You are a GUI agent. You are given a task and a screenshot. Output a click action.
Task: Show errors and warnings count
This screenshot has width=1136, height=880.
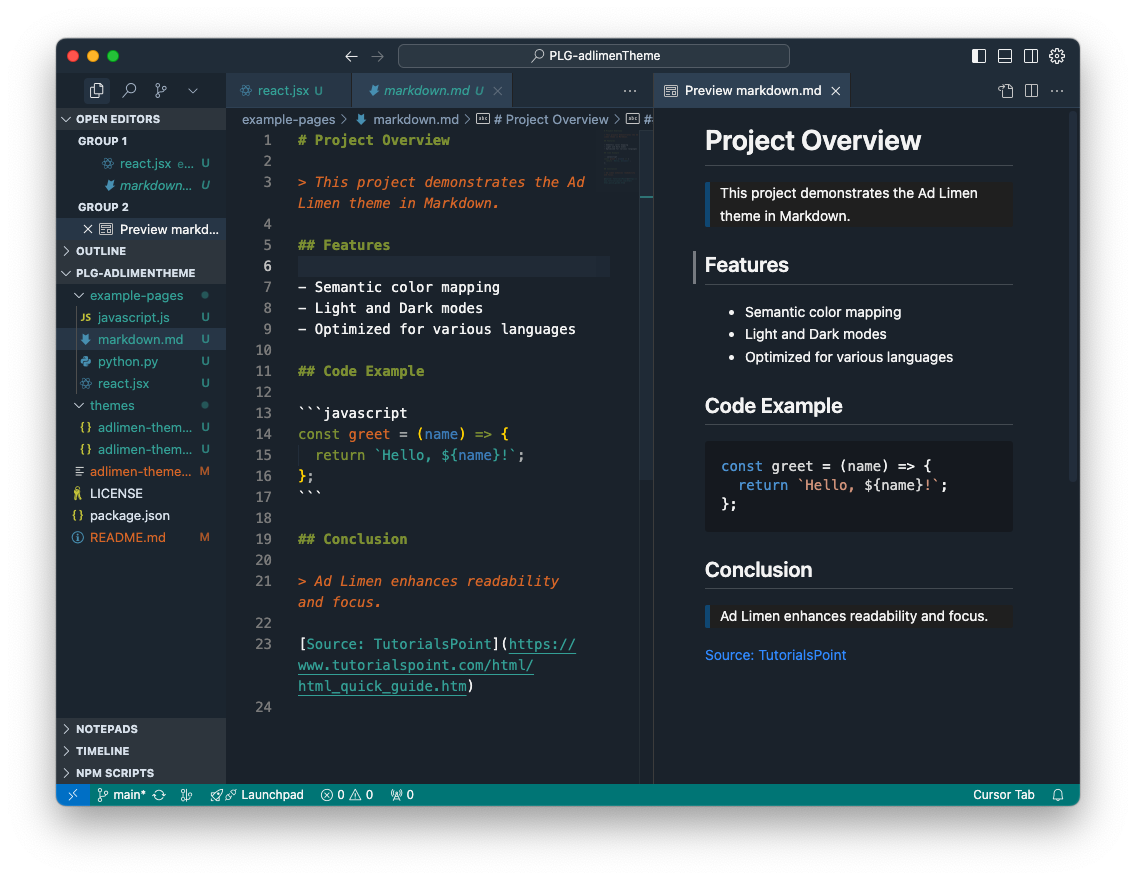[x=347, y=795]
